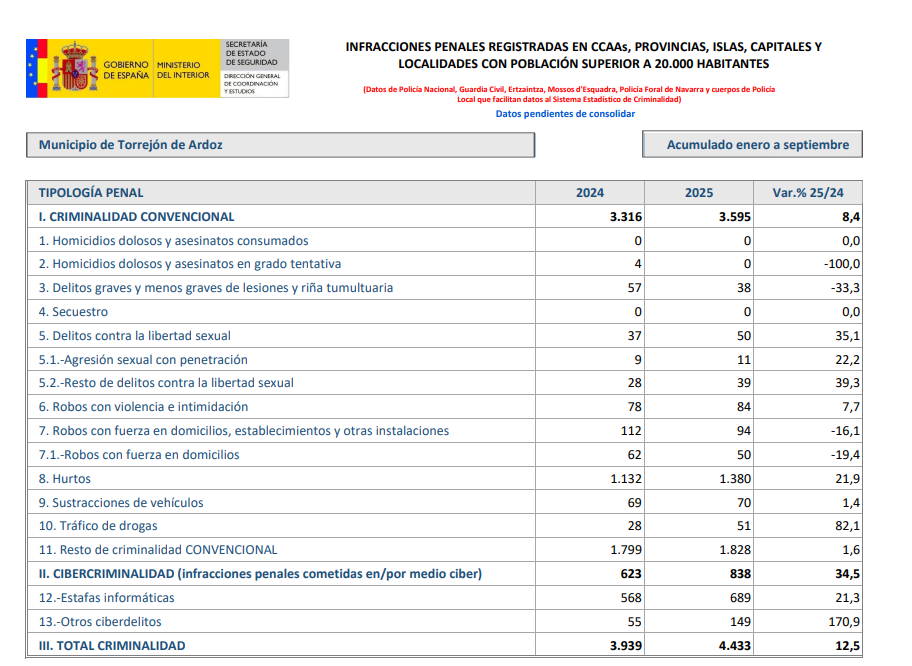Select the II. CIBERCRIMINALIDAD row label
The height and width of the screenshot is (666, 912).
[x=260, y=574]
